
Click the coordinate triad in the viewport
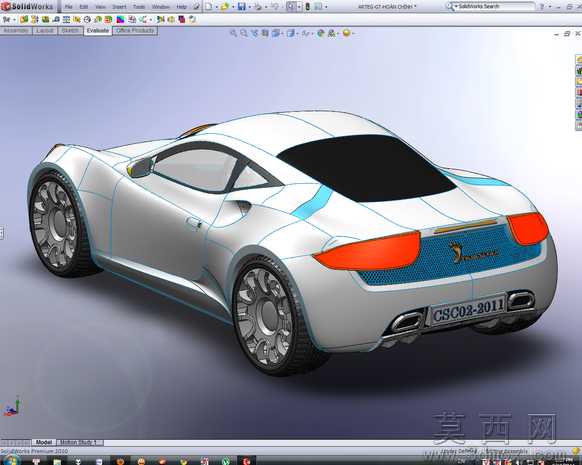pyautogui.click(x=12, y=406)
